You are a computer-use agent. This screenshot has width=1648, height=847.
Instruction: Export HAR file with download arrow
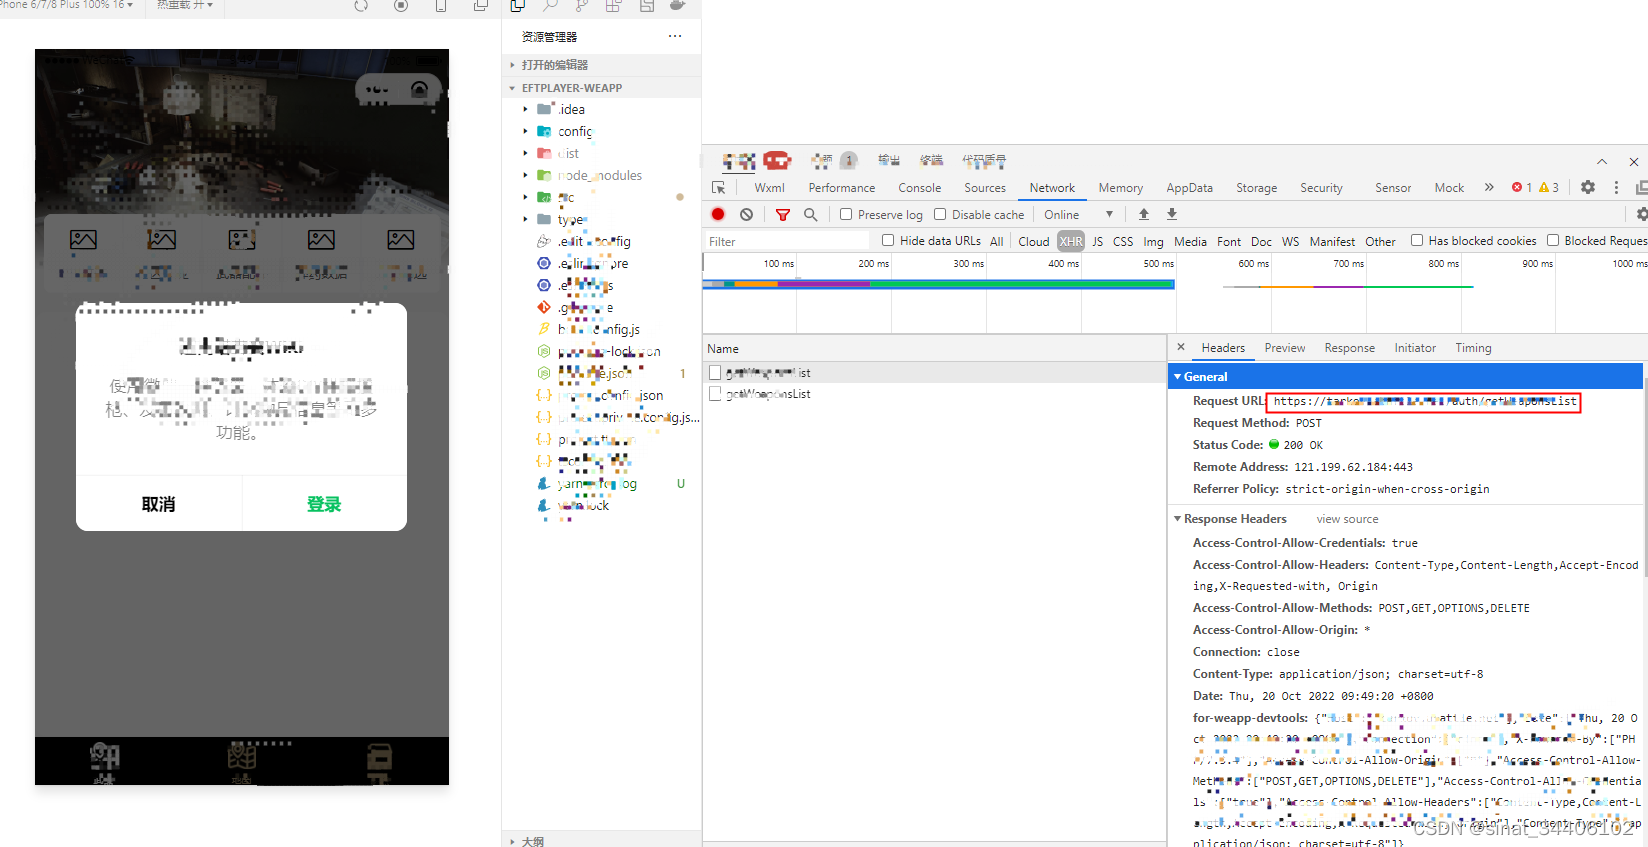click(x=1172, y=214)
